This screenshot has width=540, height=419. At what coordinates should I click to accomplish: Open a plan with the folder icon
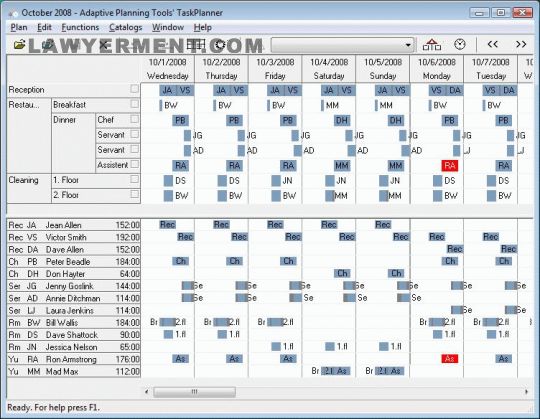tap(20, 45)
